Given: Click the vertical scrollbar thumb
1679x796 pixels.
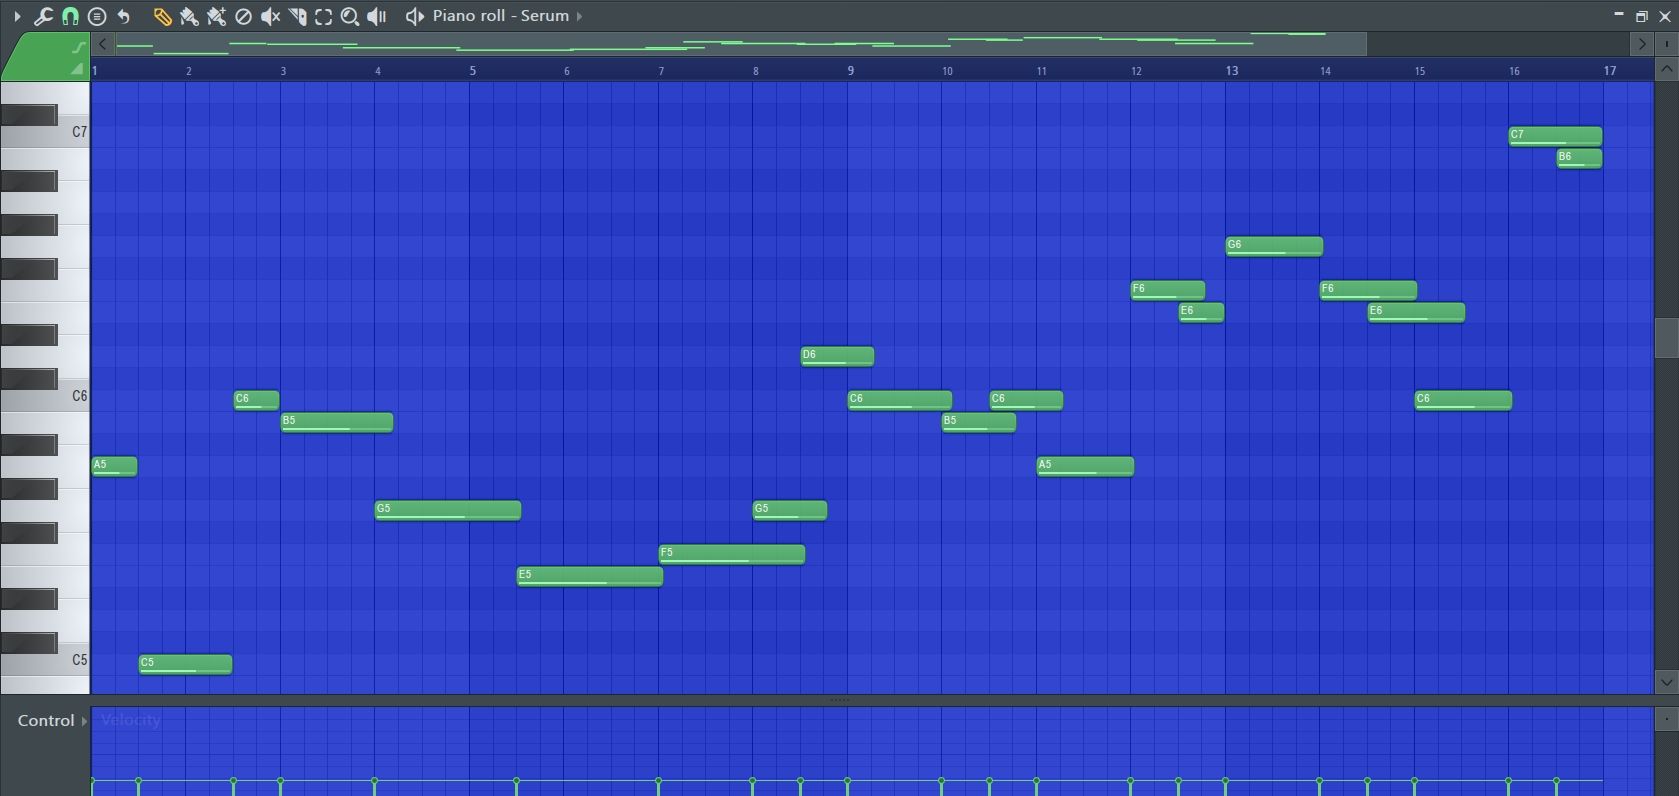Looking at the screenshot, I should click(1666, 338).
